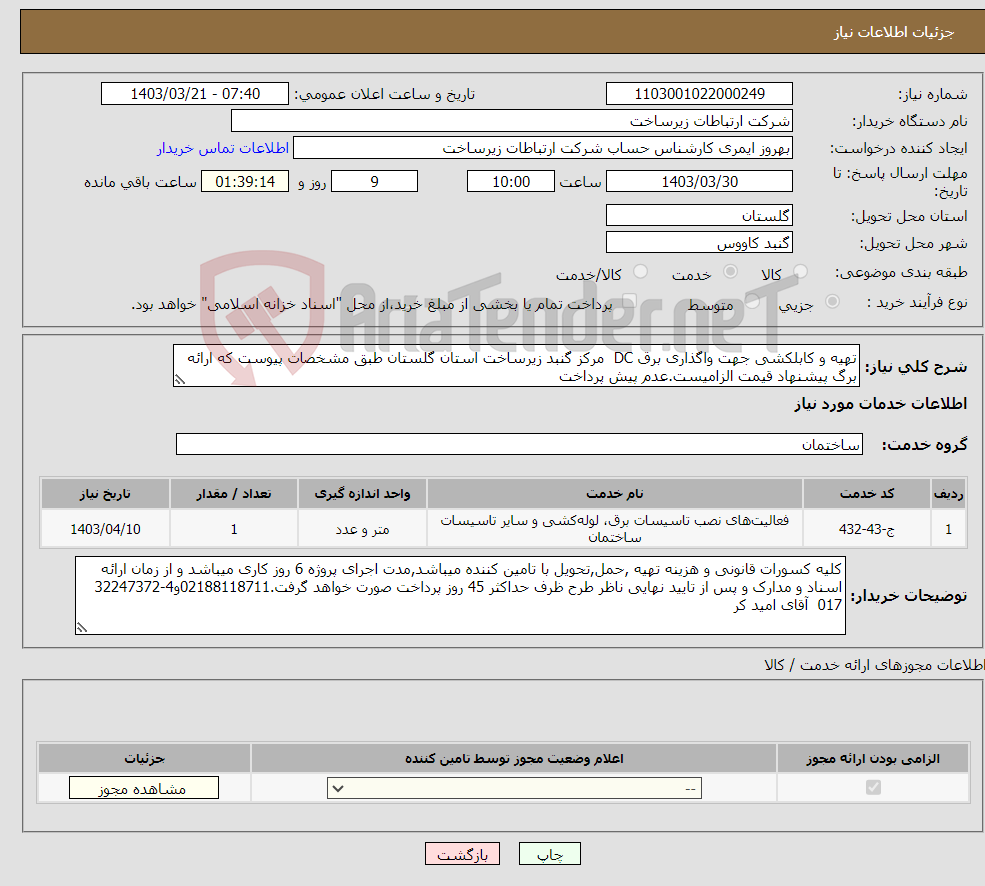Click the اعلام وضعیت مجوز توسط تامین کننده header
Image resolution: width=985 pixels, height=886 pixels.
pos(514,758)
